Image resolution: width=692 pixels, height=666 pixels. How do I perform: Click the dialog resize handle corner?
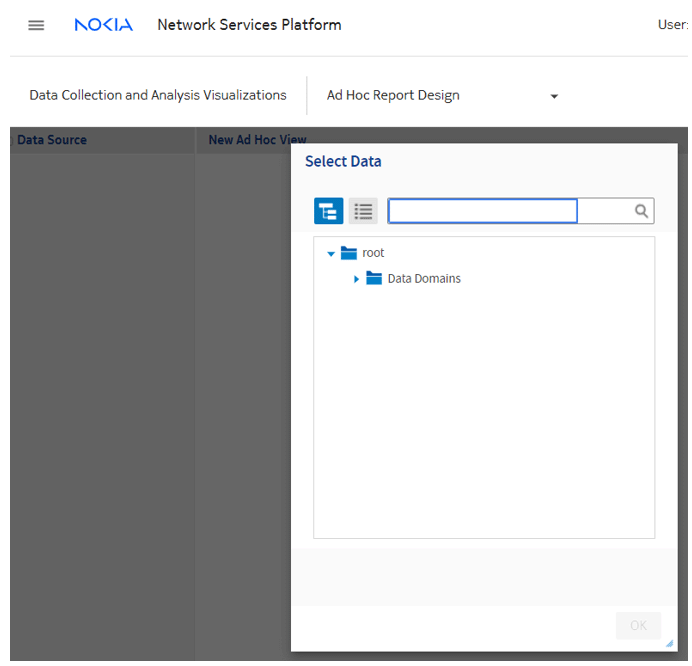point(669,643)
